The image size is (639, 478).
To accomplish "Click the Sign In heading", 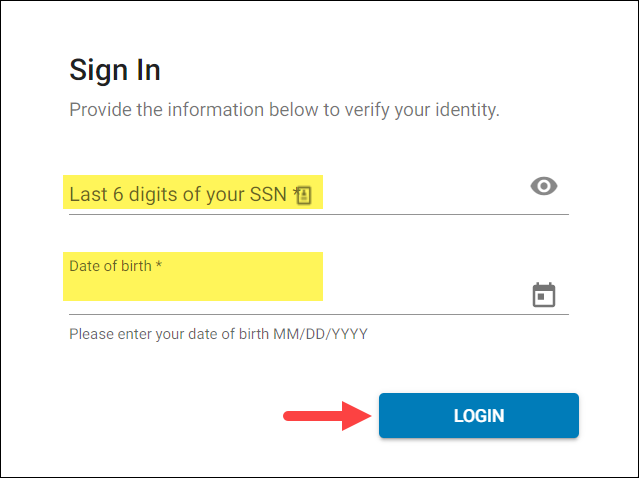I will 115,70.
